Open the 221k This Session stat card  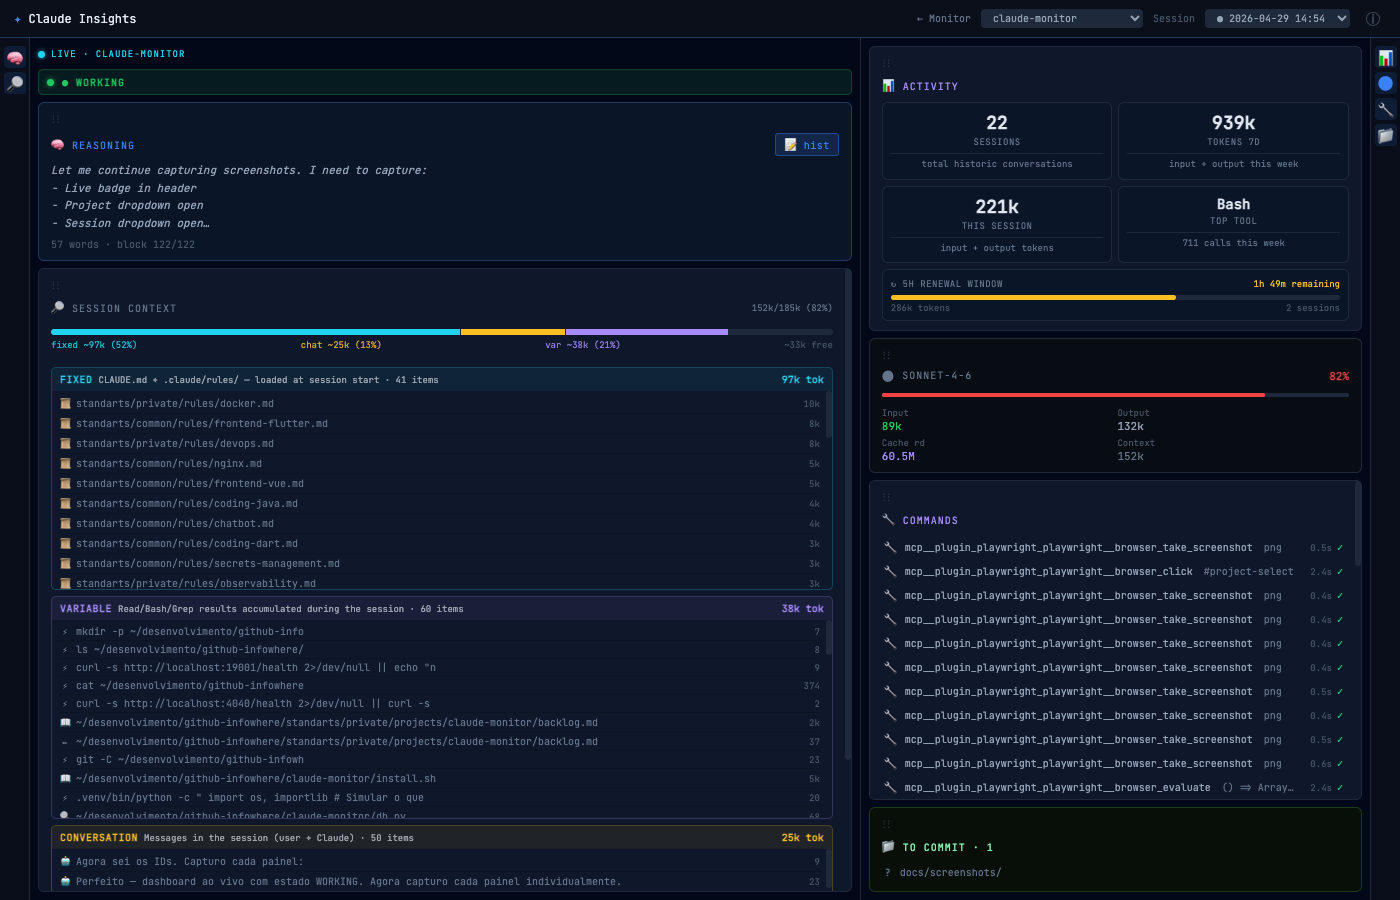coord(997,224)
